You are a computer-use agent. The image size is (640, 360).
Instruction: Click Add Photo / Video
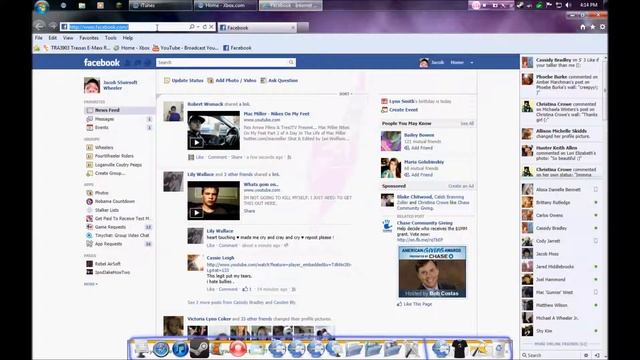(232, 80)
